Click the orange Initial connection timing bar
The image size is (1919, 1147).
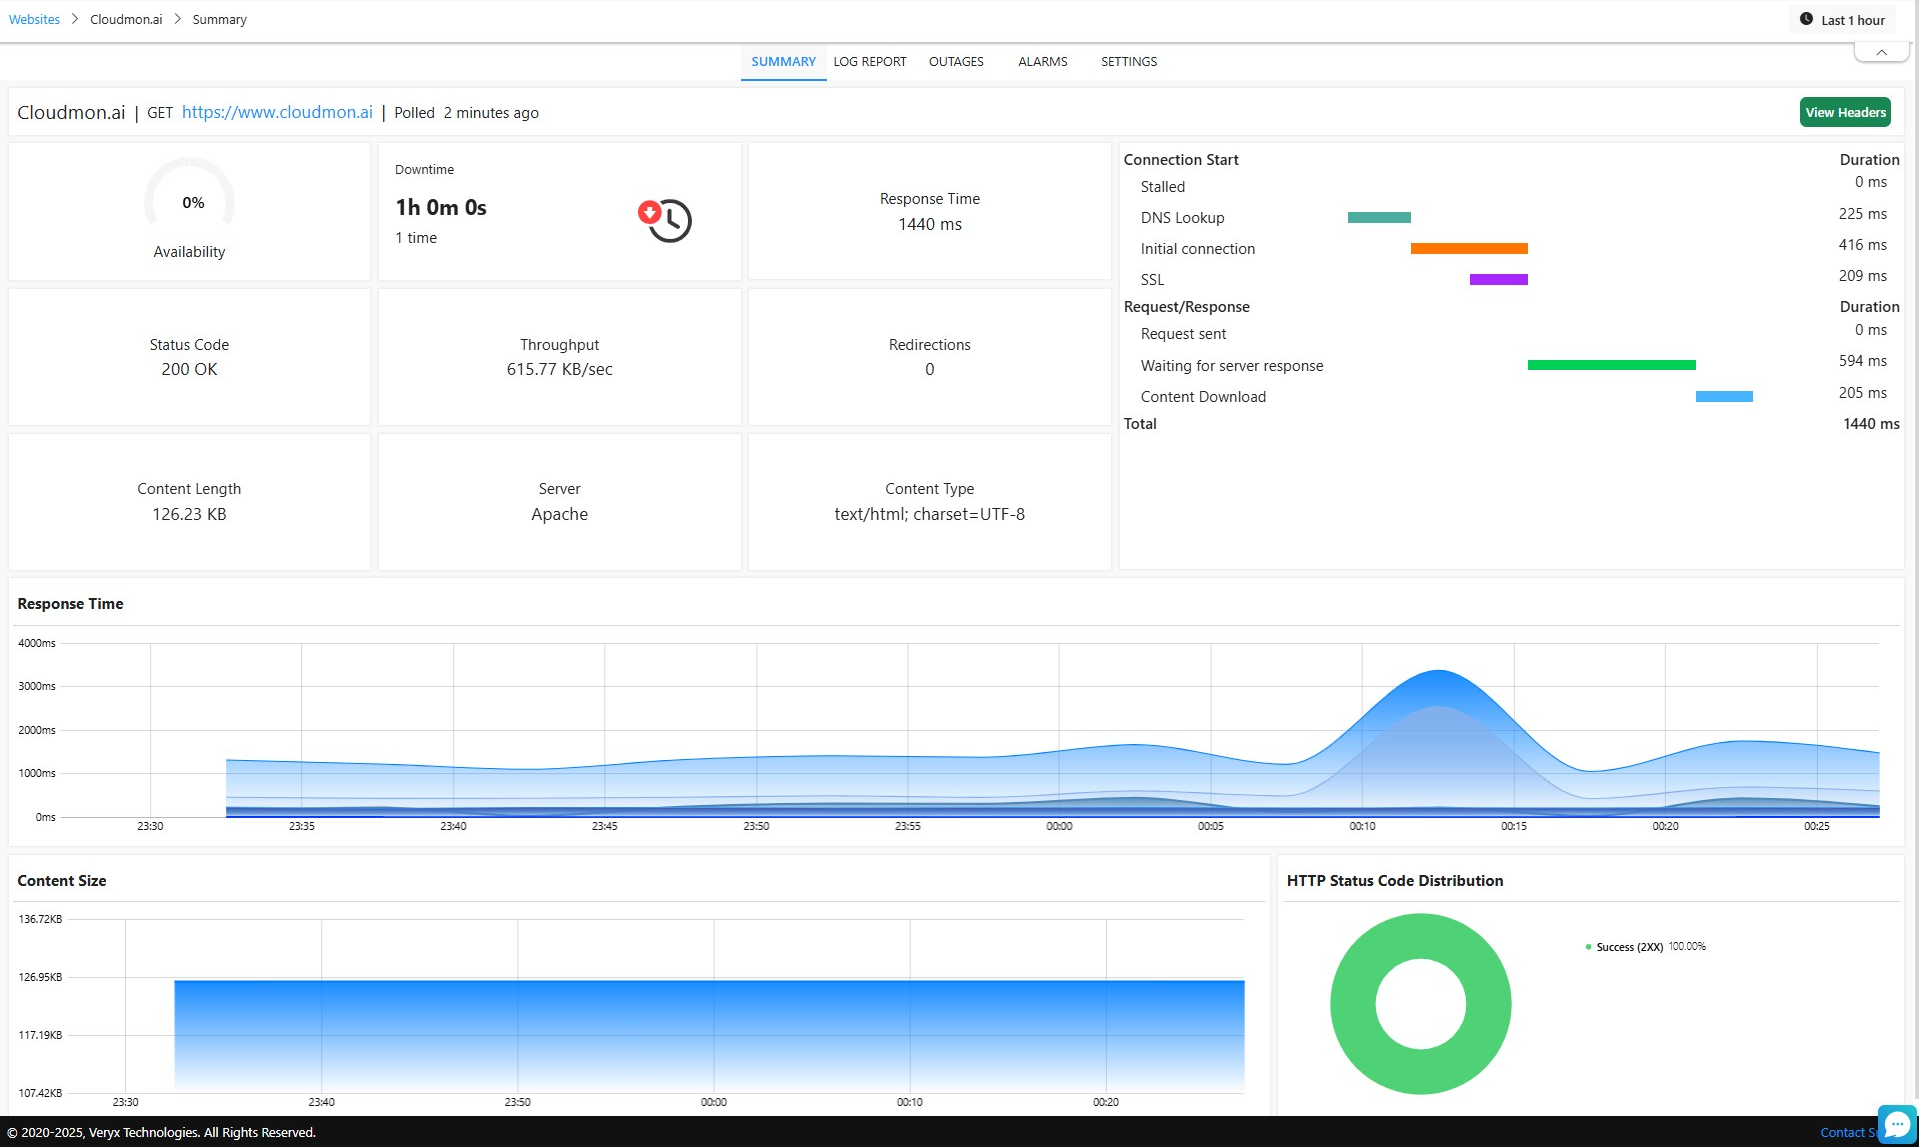[1468, 249]
